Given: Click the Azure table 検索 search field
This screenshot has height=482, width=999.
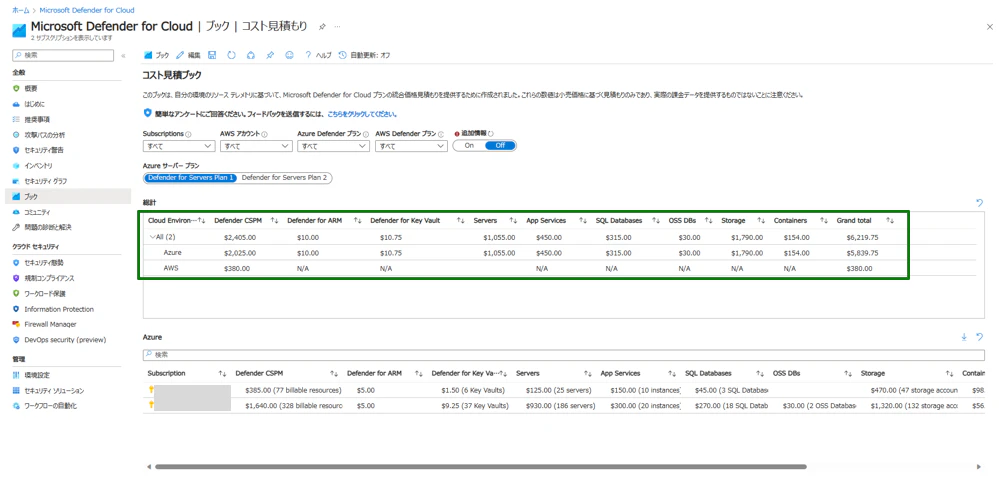Looking at the screenshot, I should pyautogui.click(x=564, y=354).
